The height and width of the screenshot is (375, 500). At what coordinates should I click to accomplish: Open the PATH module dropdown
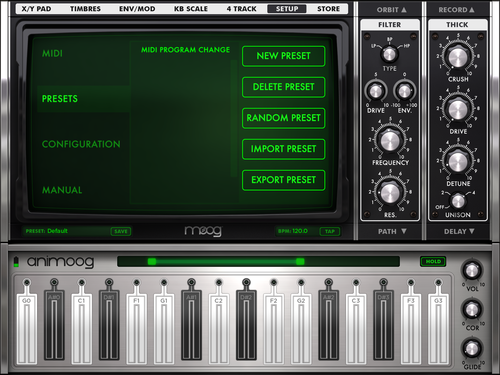pos(392,231)
